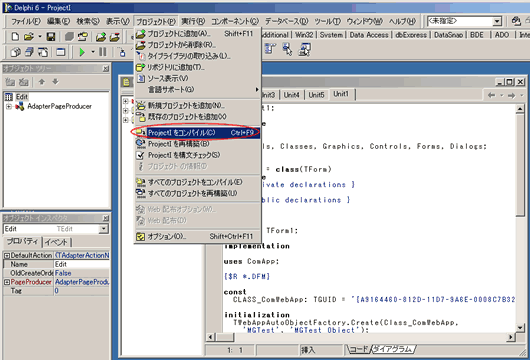The image size is (530, 360).
Task: Open the 編集(E) menu
Action: pos(58,21)
